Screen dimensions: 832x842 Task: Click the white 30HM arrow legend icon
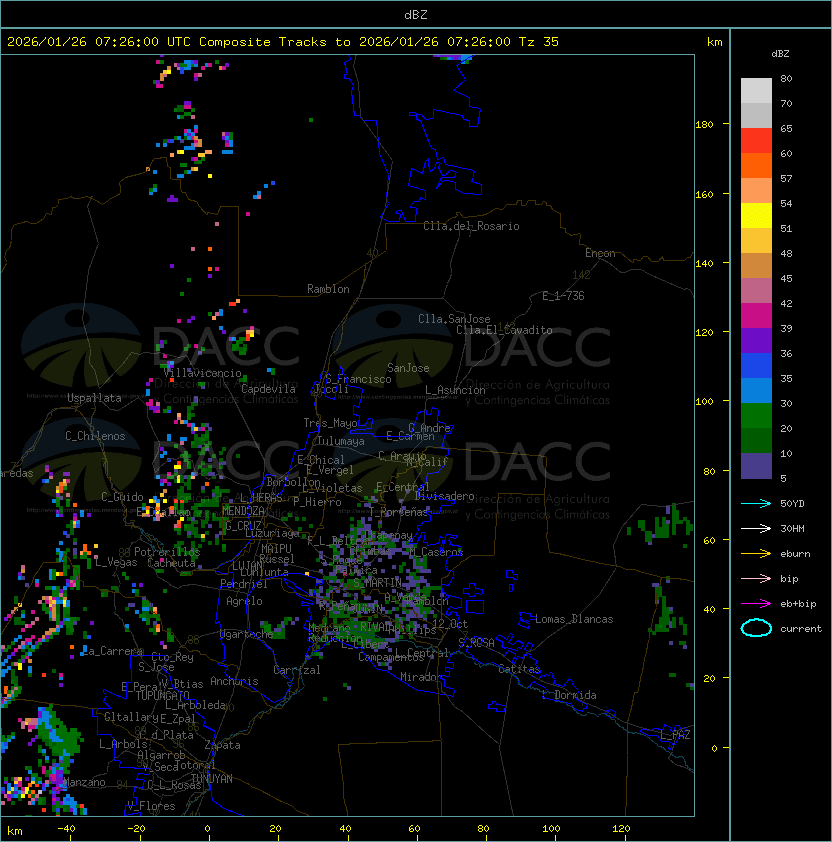click(x=756, y=528)
